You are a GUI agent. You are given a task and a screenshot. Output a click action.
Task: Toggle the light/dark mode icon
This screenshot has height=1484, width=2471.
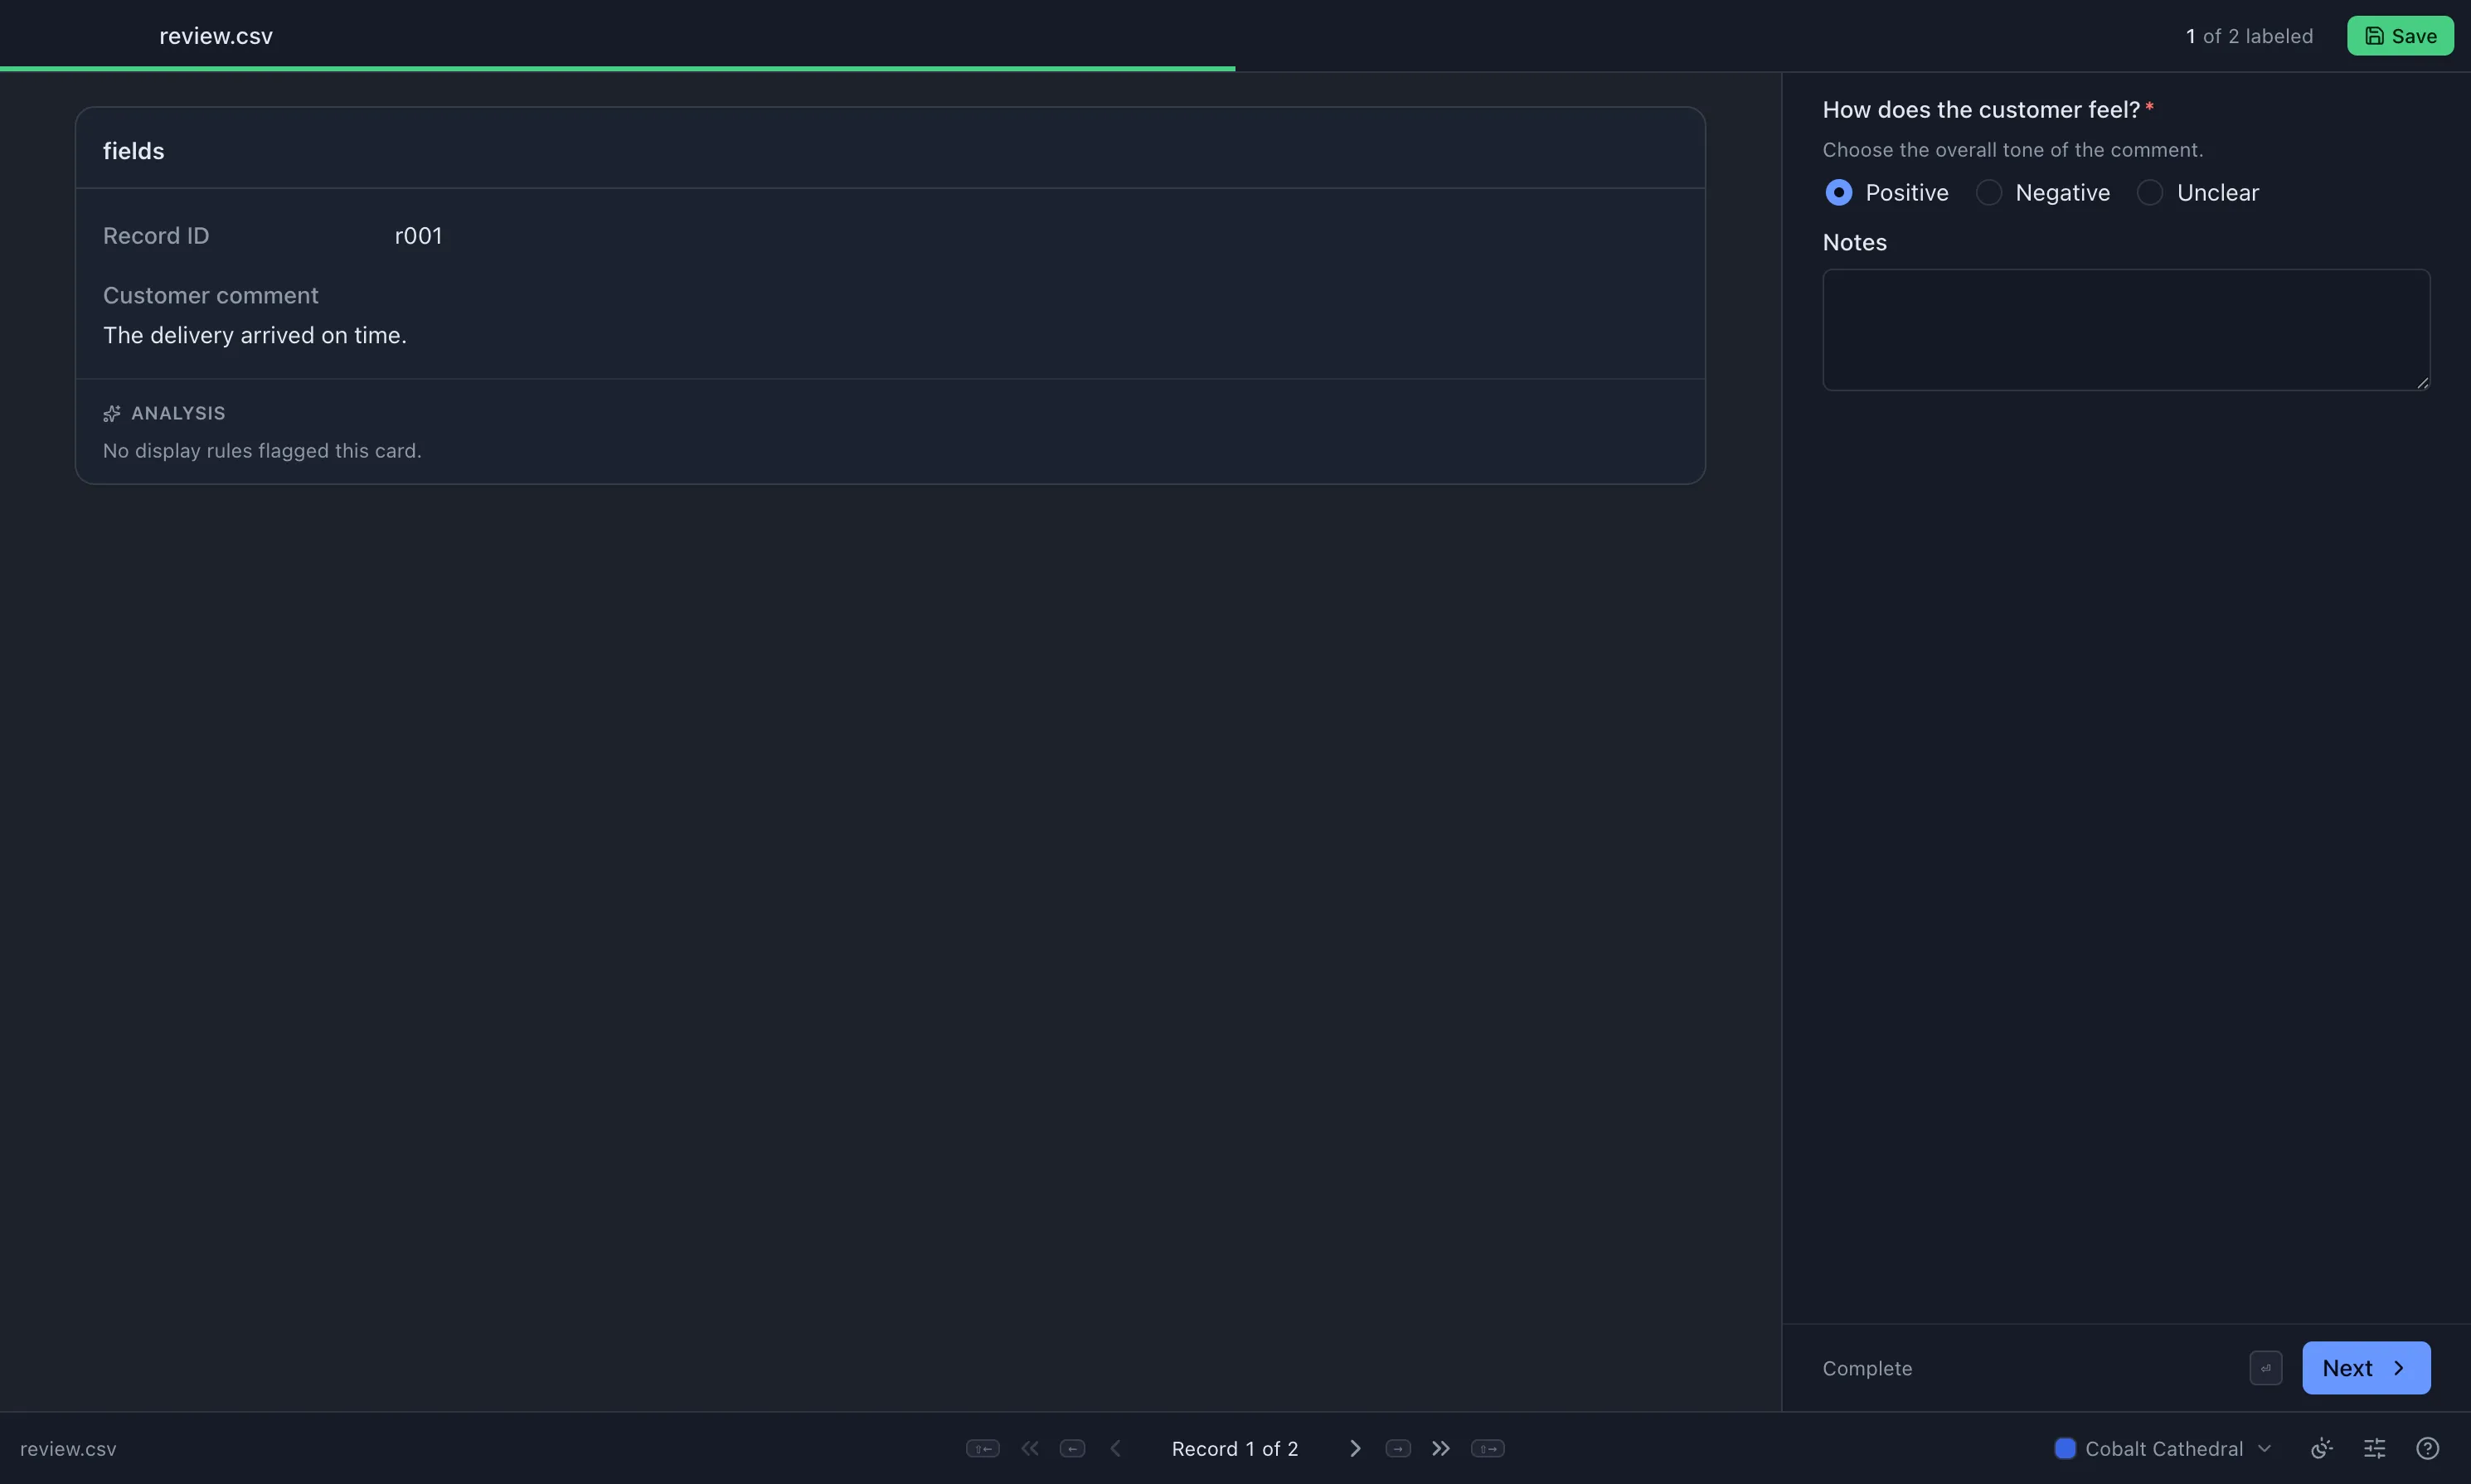(x=2321, y=1448)
